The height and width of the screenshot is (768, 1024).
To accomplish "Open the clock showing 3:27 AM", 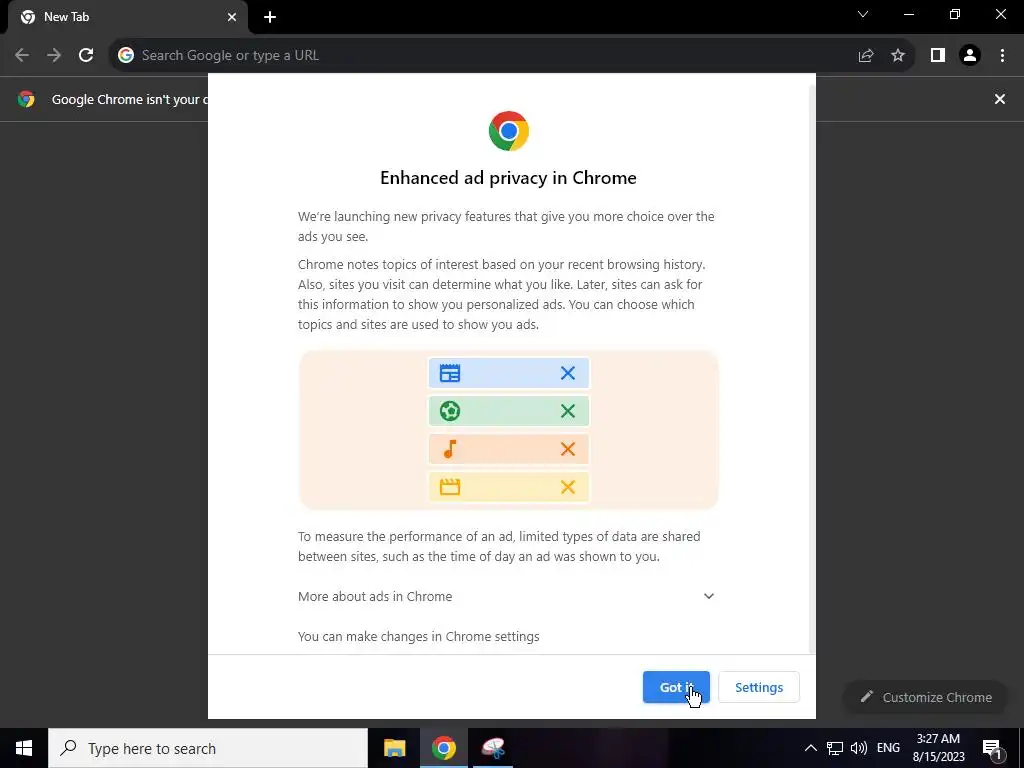I will pos(938,748).
